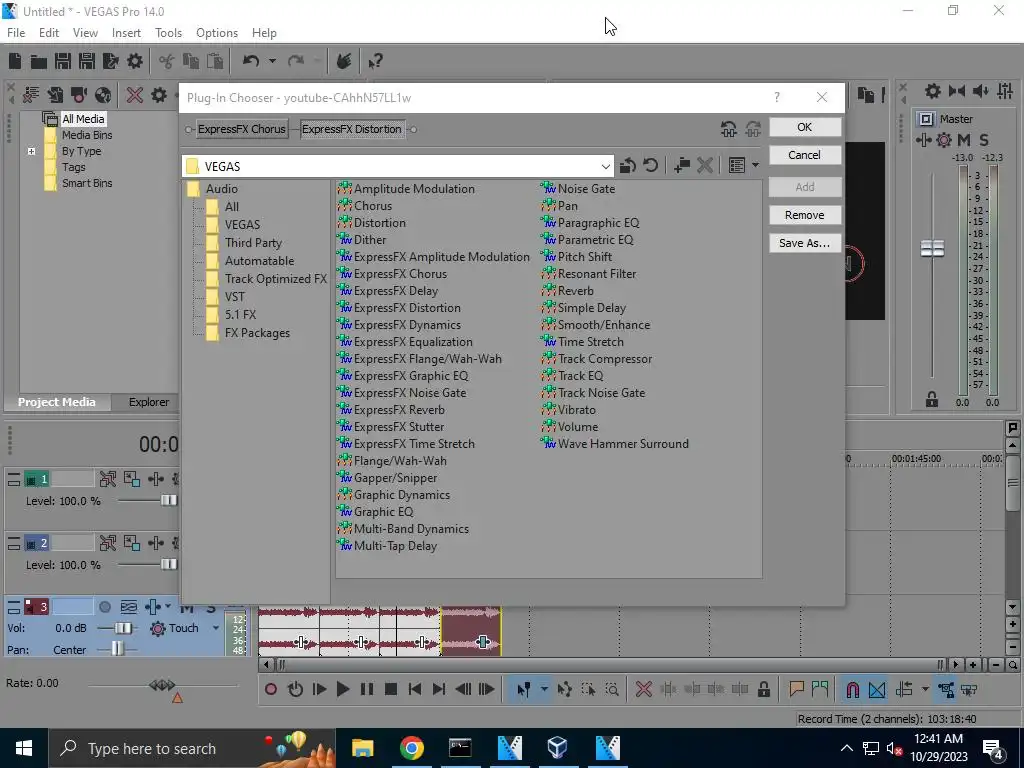
Task: Click Master bus volume fader
Action: click(932, 248)
